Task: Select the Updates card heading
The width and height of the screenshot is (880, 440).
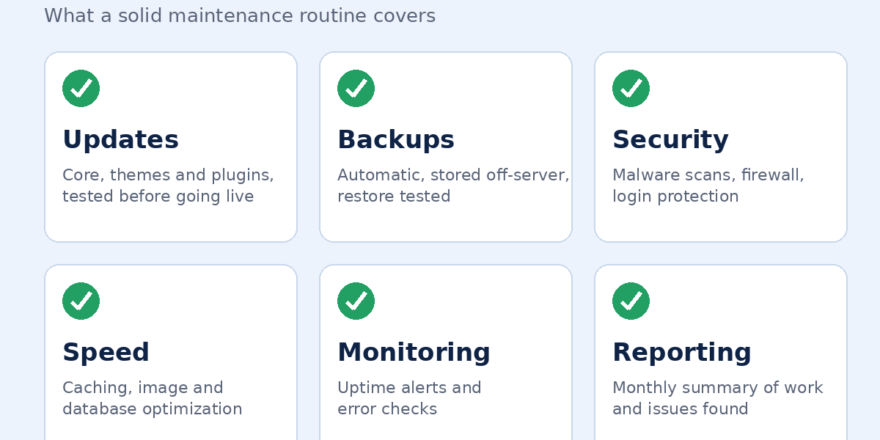Action: tap(121, 140)
